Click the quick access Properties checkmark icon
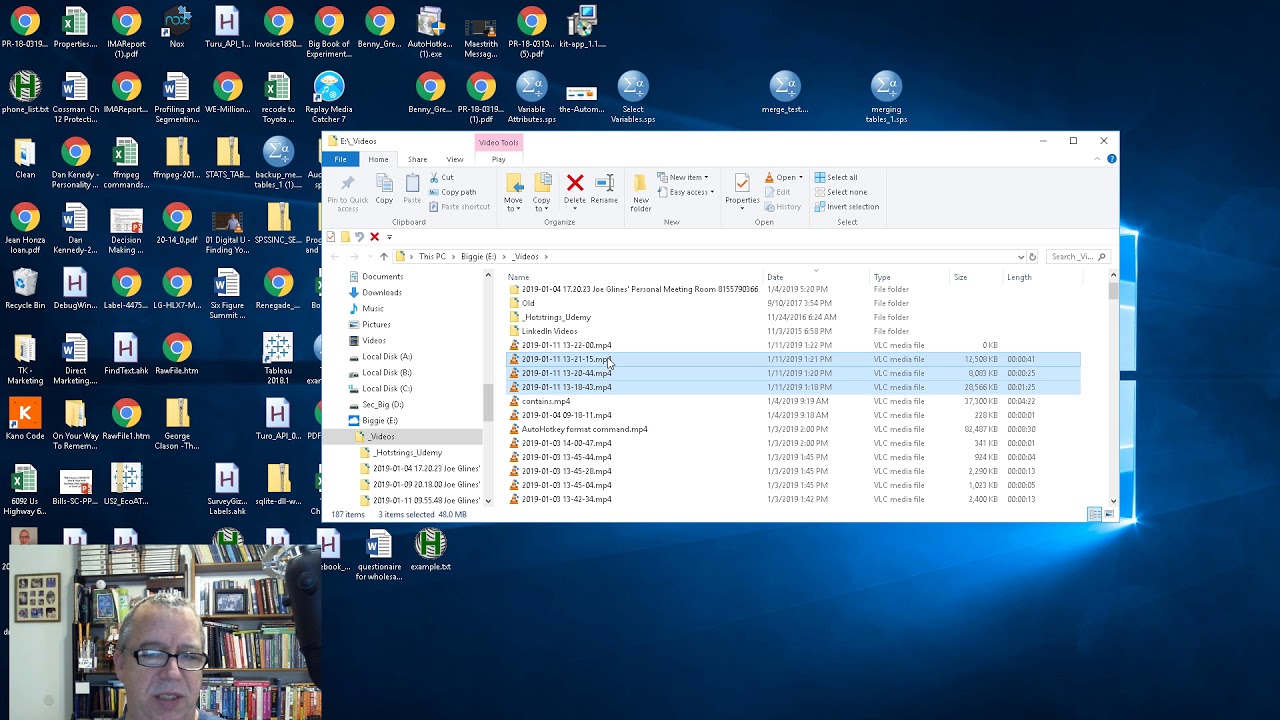This screenshot has height=720, width=1280. click(x=331, y=237)
